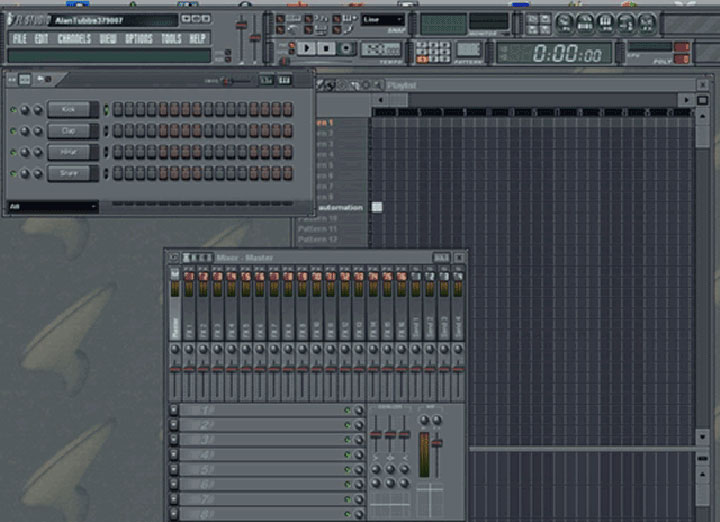Toggle the Snare channel selector light
Image resolution: width=720 pixels, height=522 pixels.
[106, 174]
